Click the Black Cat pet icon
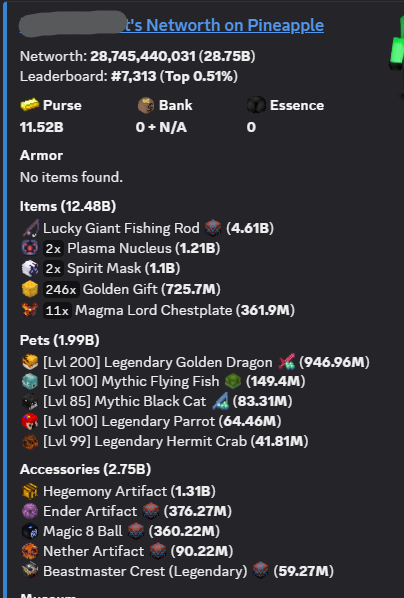 click(x=30, y=401)
